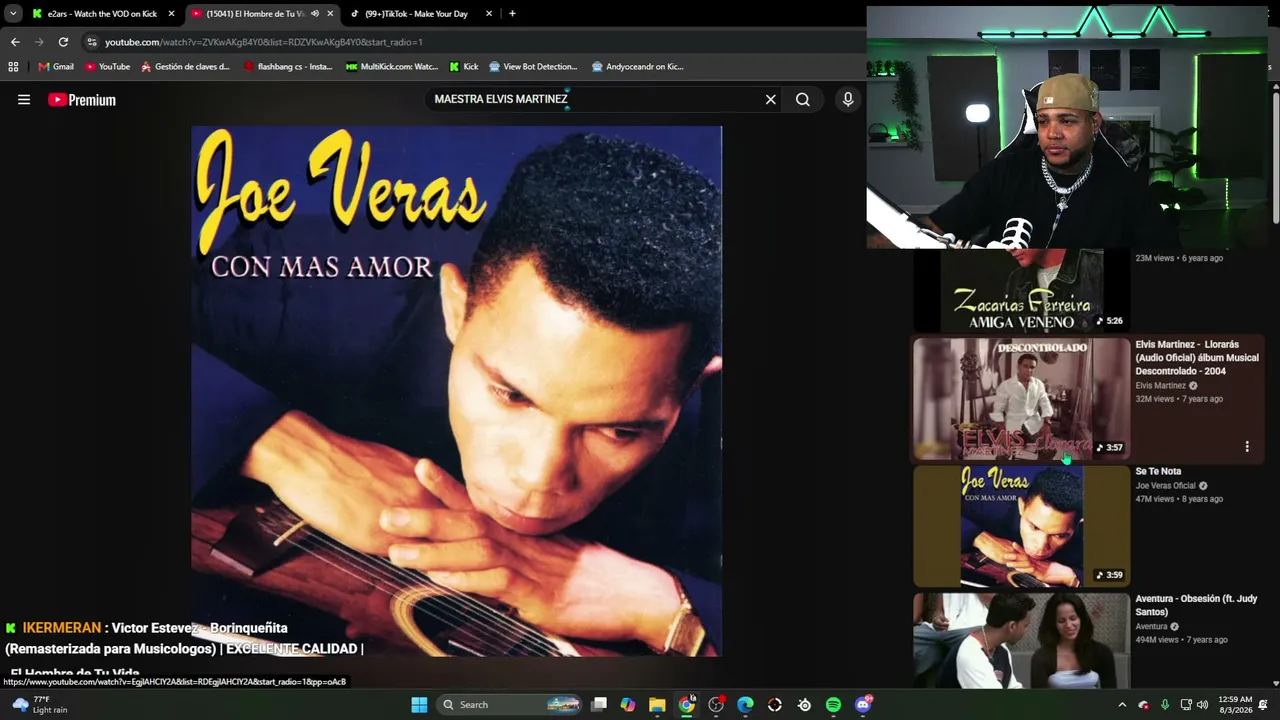Image resolution: width=1280 pixels, height=720 pixels.
Task: Play the Aventura Obsesión thumbnail
Action: pos(1021,640)
